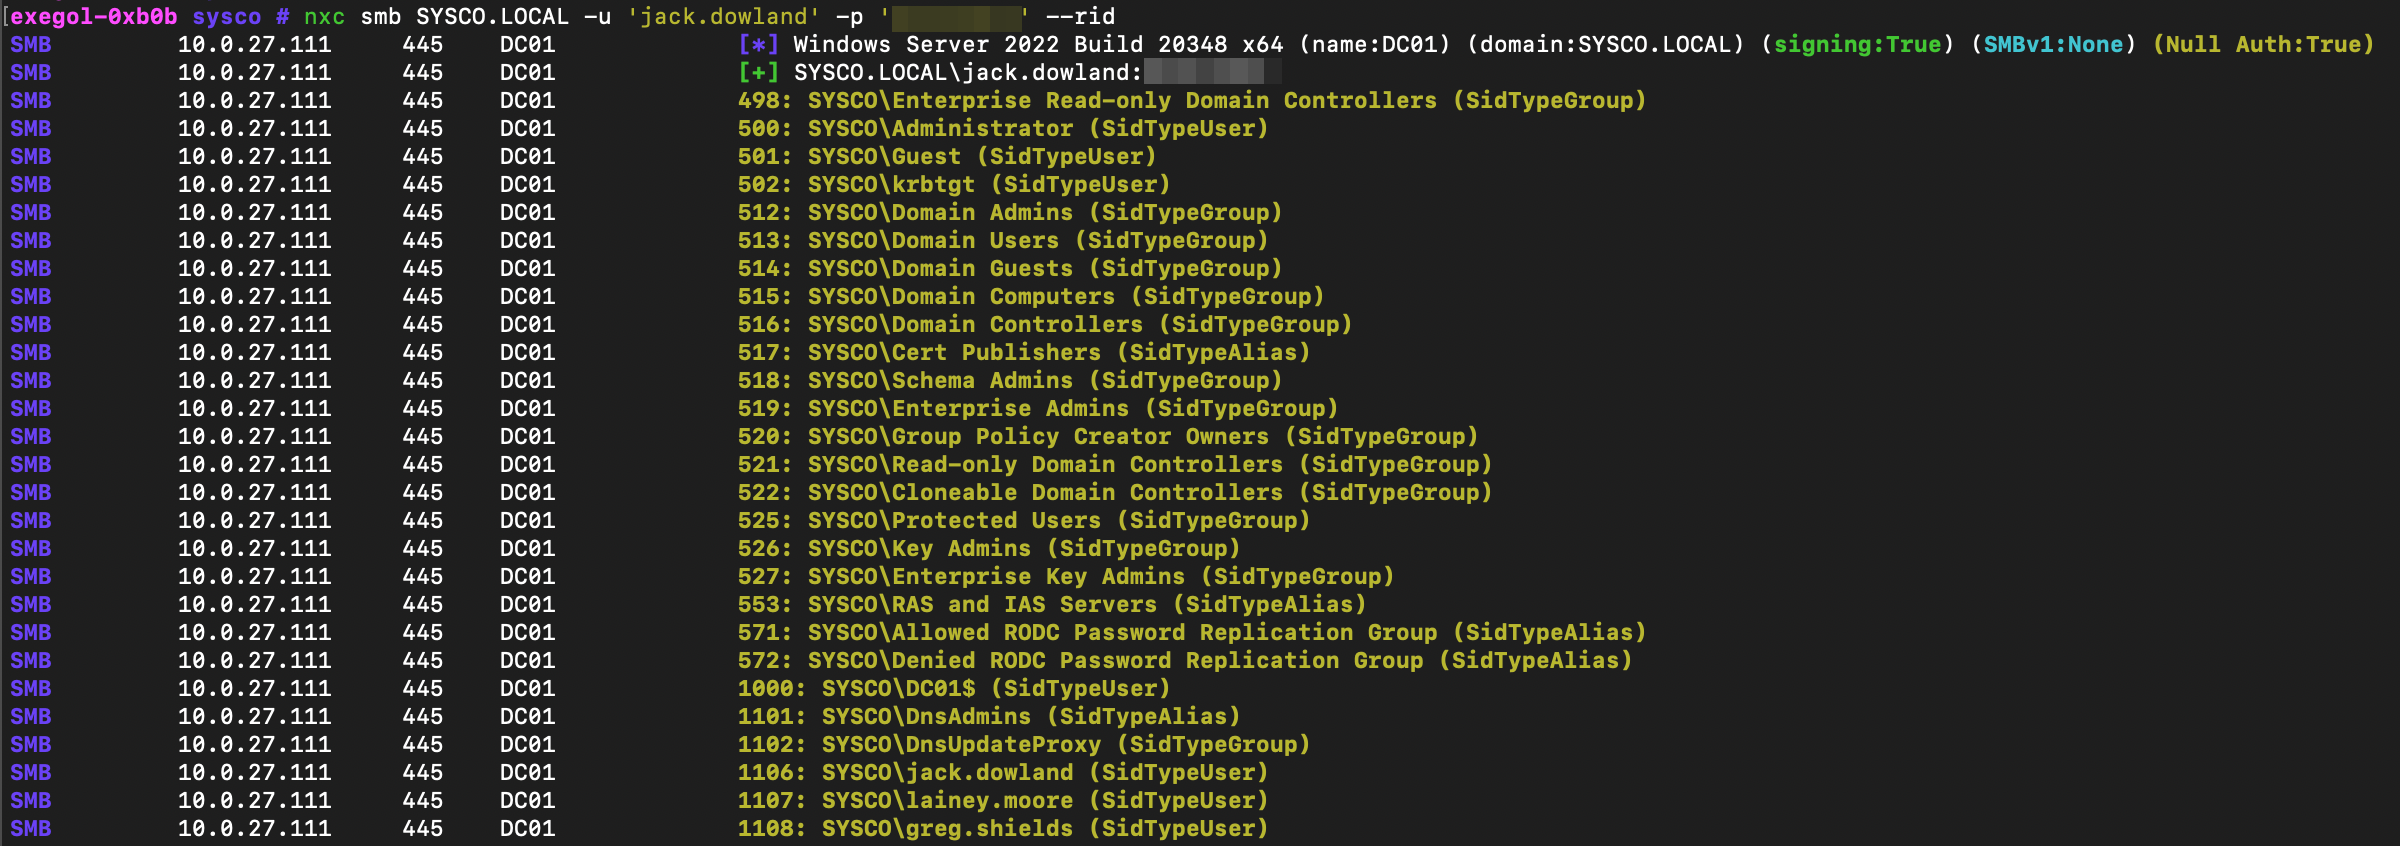This screenshot has height=846, width=2400.
Task: Click the yellow Null Auth:True text
Action: click(x=2263, y=45)
